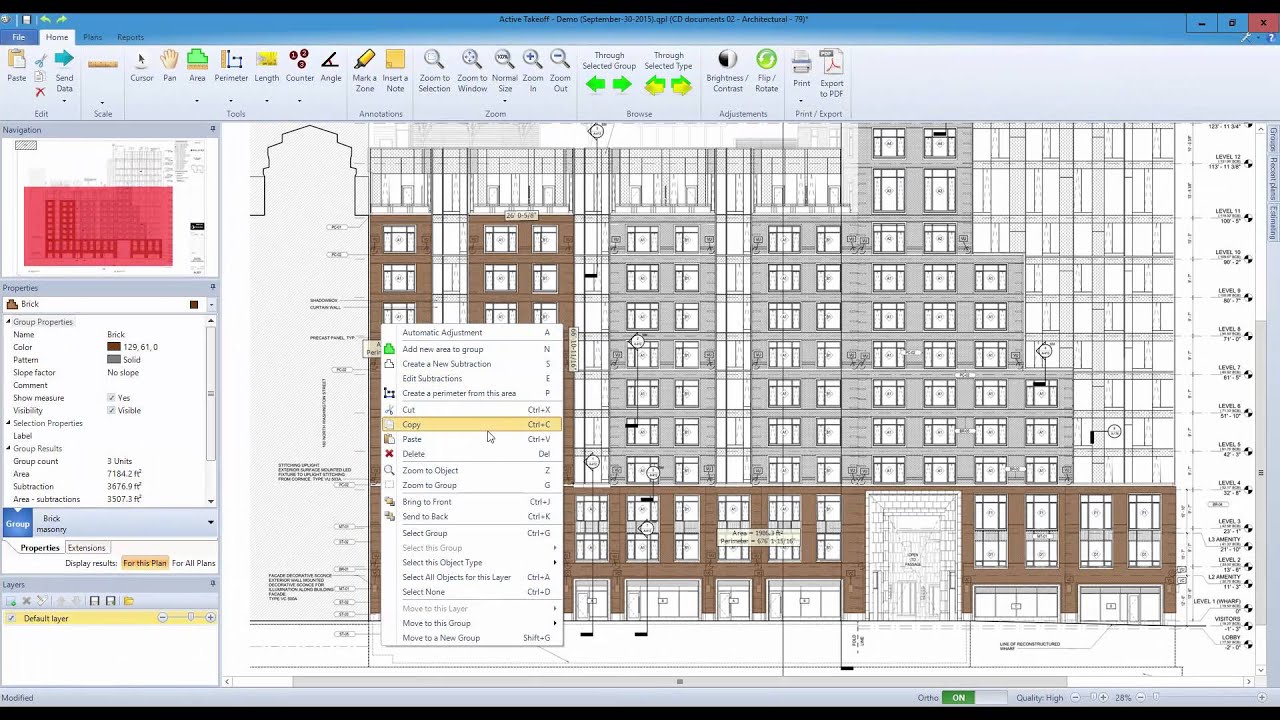This screenshot has height=720, width=1280.
Task: Choose Copy from the context menu
Action: point(472,425)
